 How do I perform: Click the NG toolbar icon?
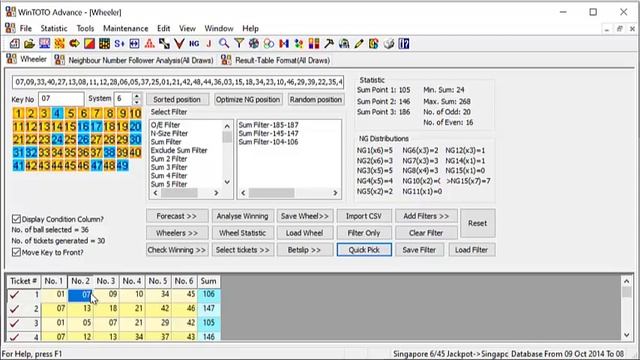tap(194, 44)
